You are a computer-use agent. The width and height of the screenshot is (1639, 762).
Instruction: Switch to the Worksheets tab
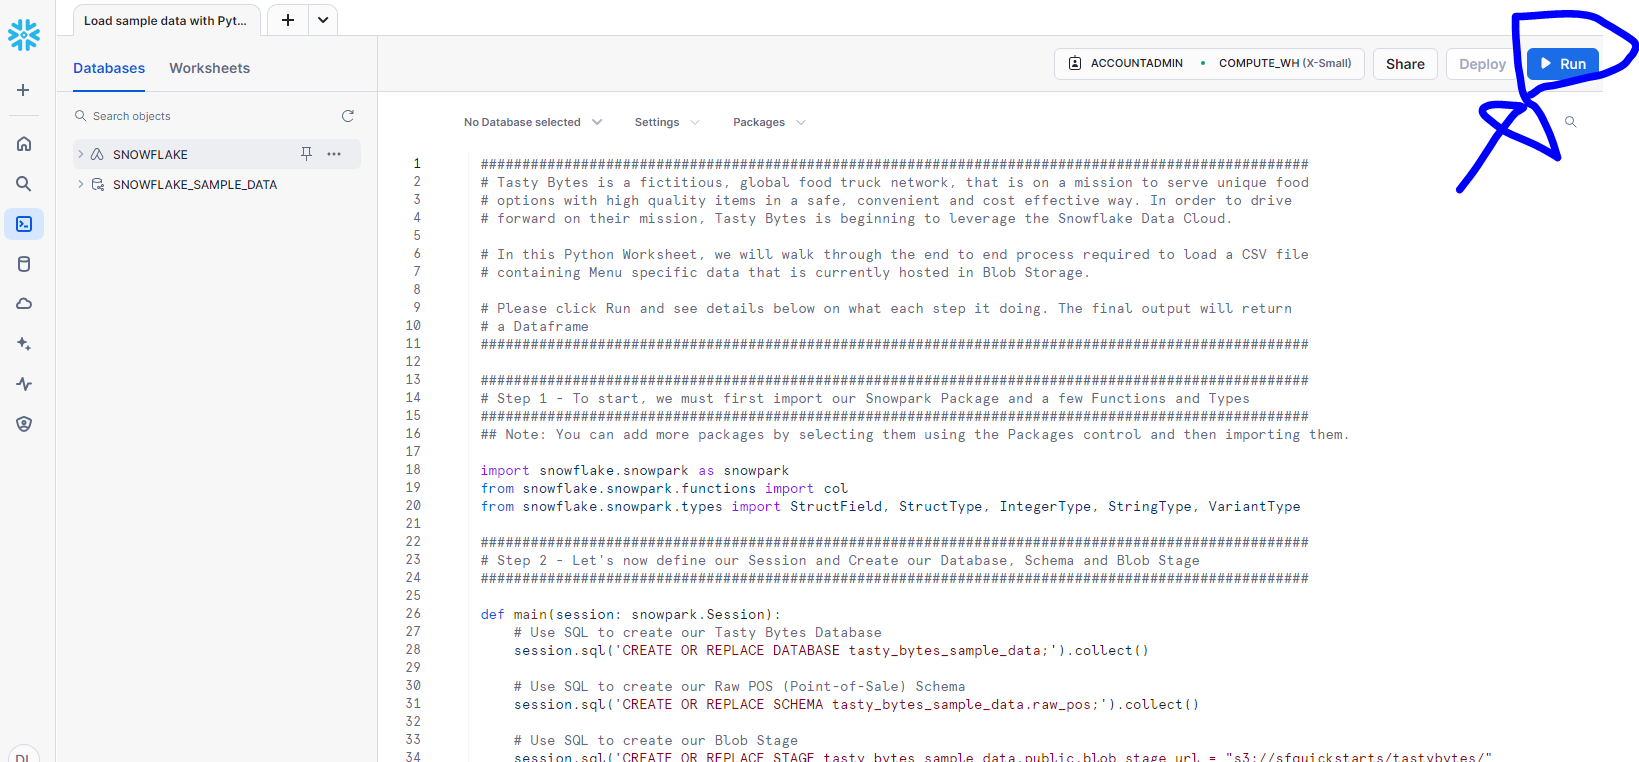[209, 68]
